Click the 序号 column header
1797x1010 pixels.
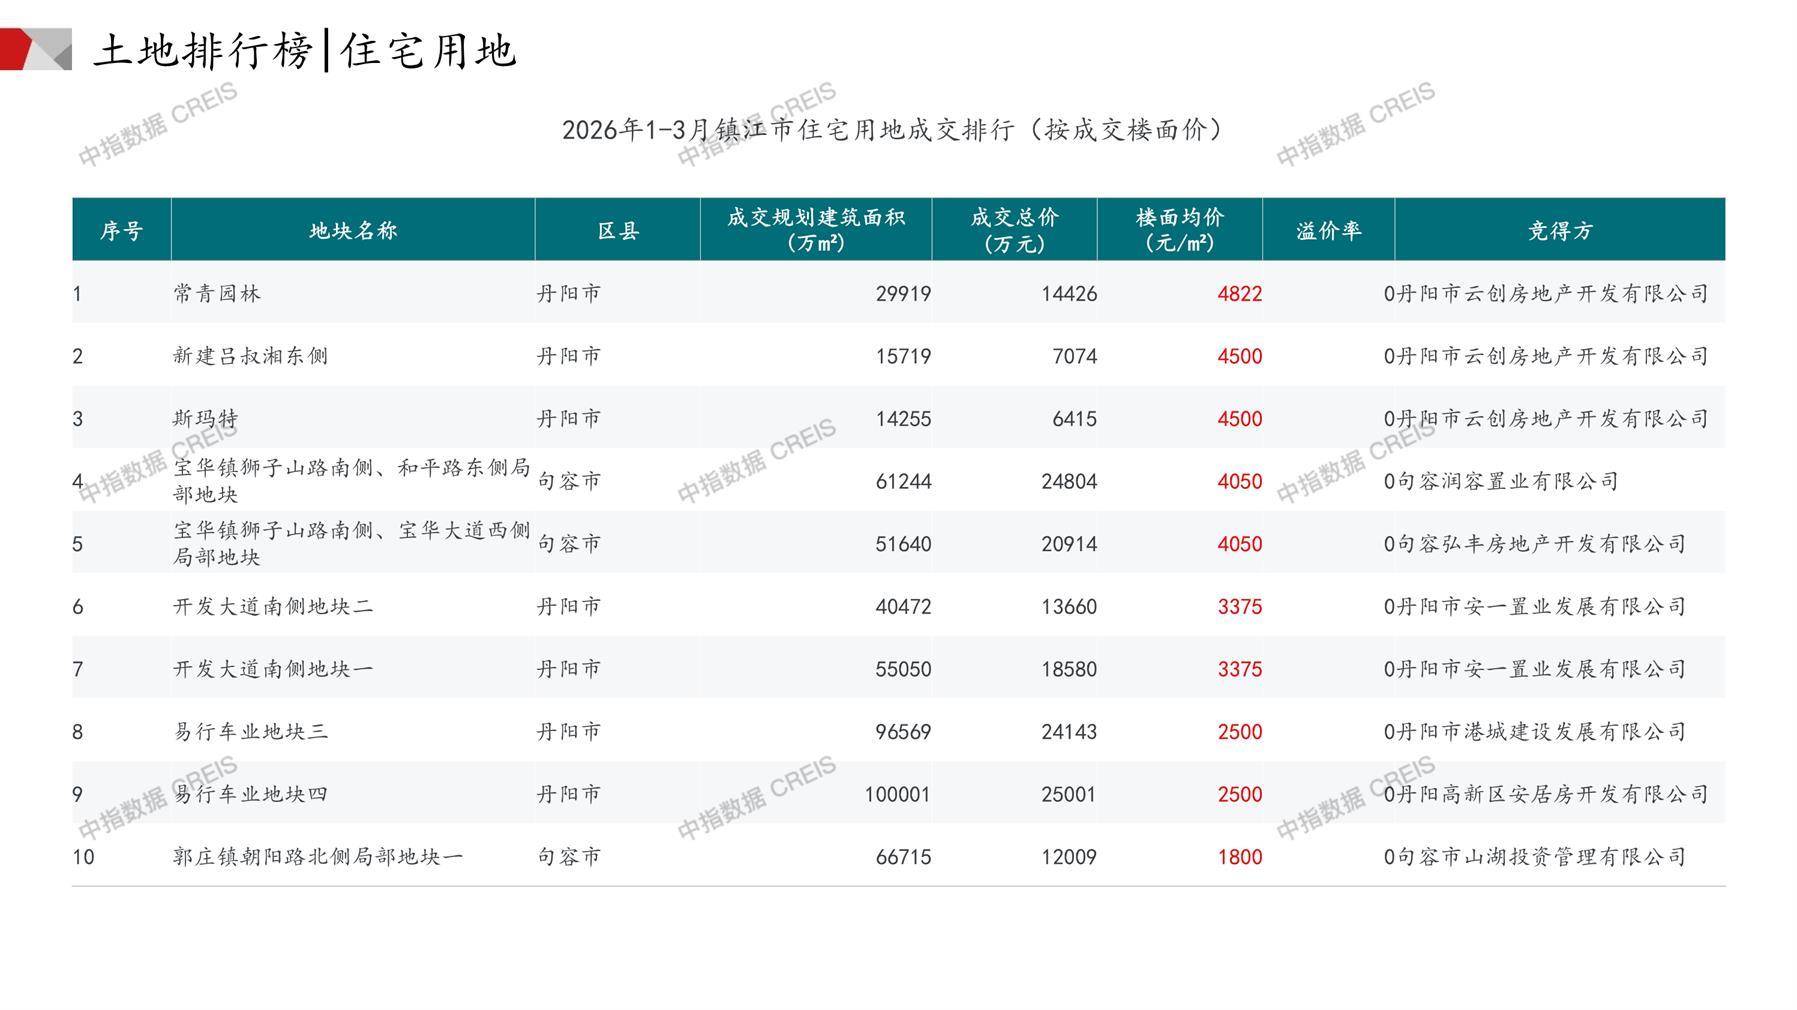pyautogui.click(x=121, y=231)
